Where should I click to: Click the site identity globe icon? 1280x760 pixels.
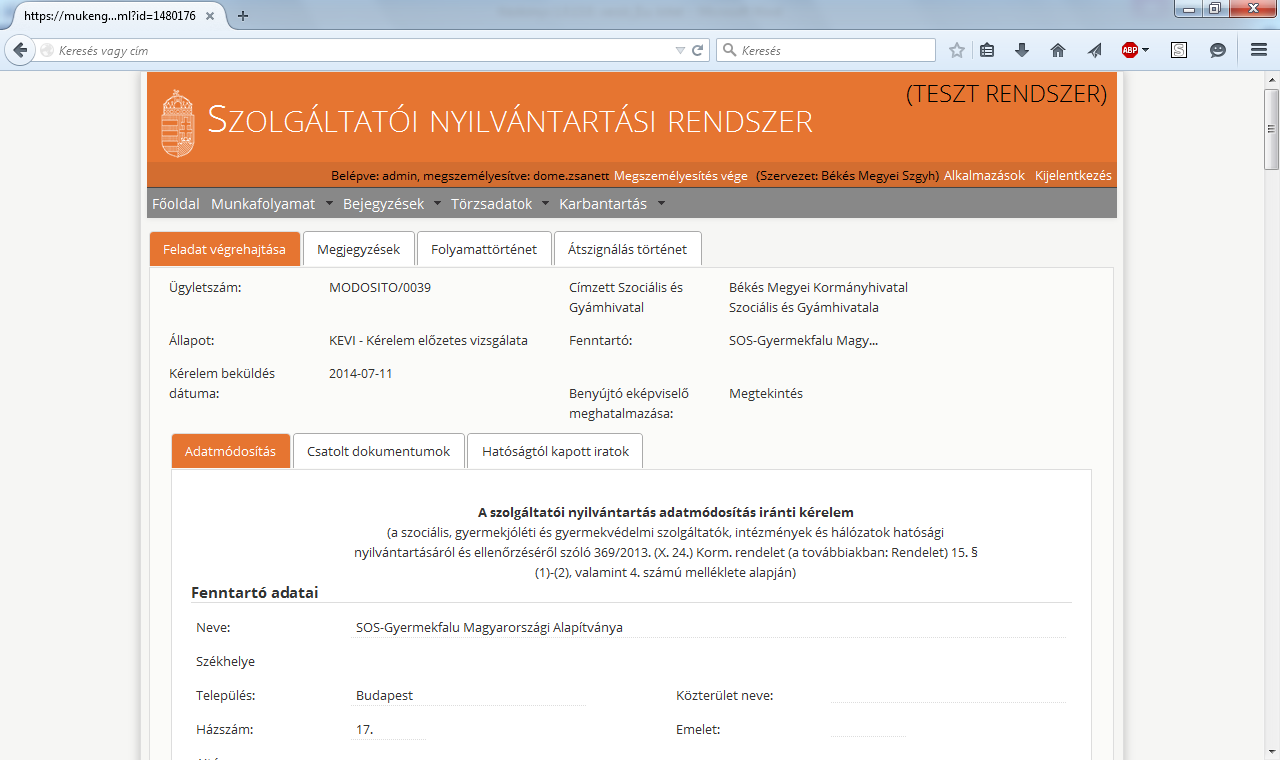[x=46, y=50]
